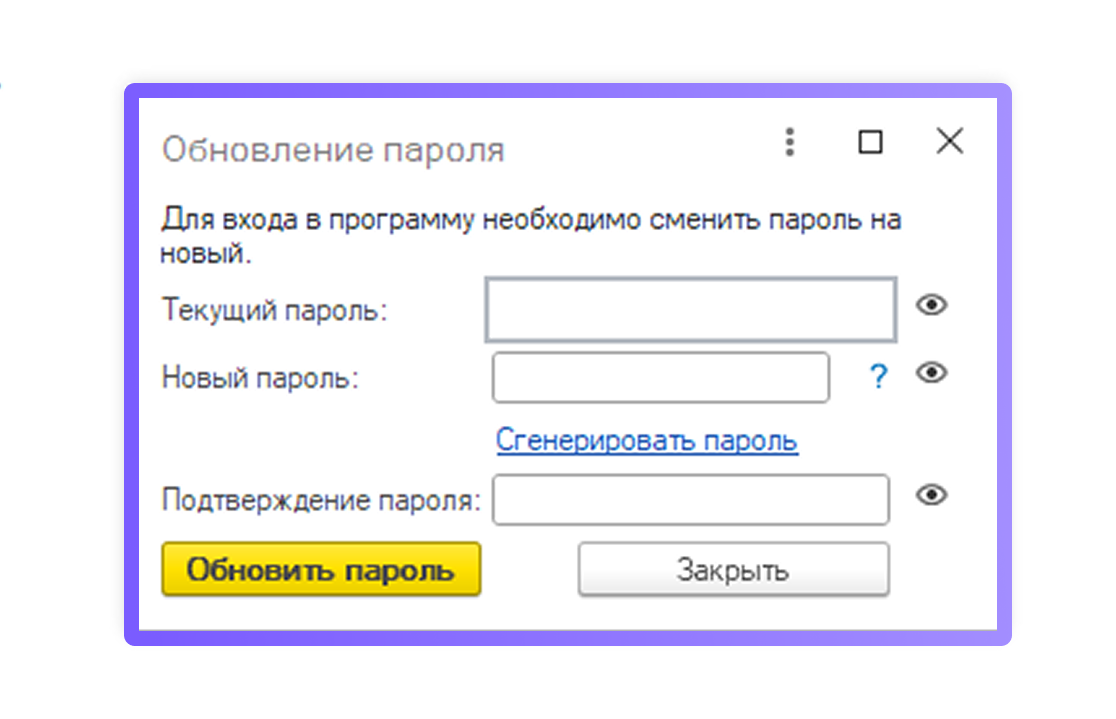Click the Текущий пароль: label text
This screenshot has height=719, width=1116.
click(274, 310)
